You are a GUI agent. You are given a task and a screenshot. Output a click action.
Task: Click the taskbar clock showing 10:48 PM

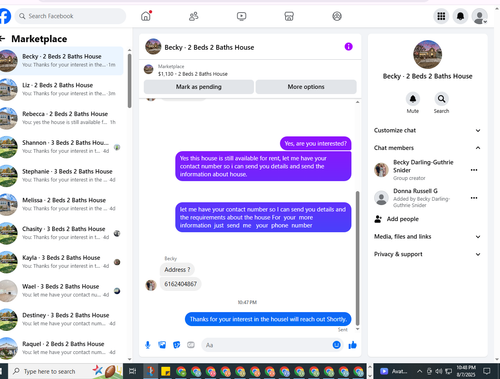coord(466,371)
